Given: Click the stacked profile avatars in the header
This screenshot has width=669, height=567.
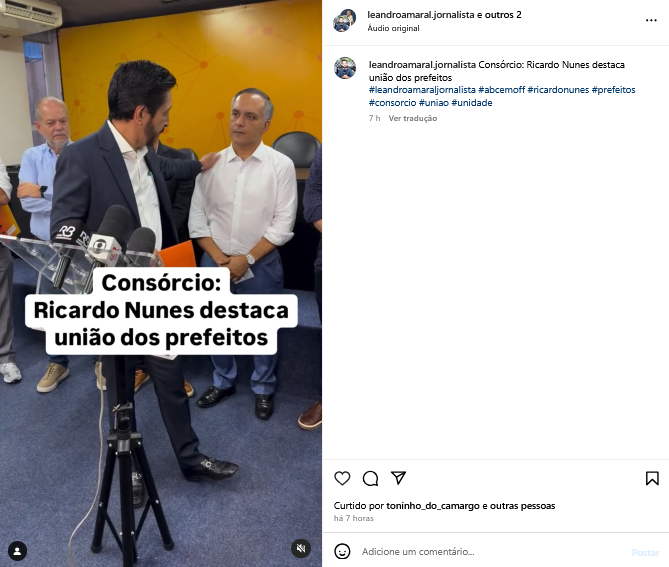Looking at the screenshot, I should coord(345,20).
